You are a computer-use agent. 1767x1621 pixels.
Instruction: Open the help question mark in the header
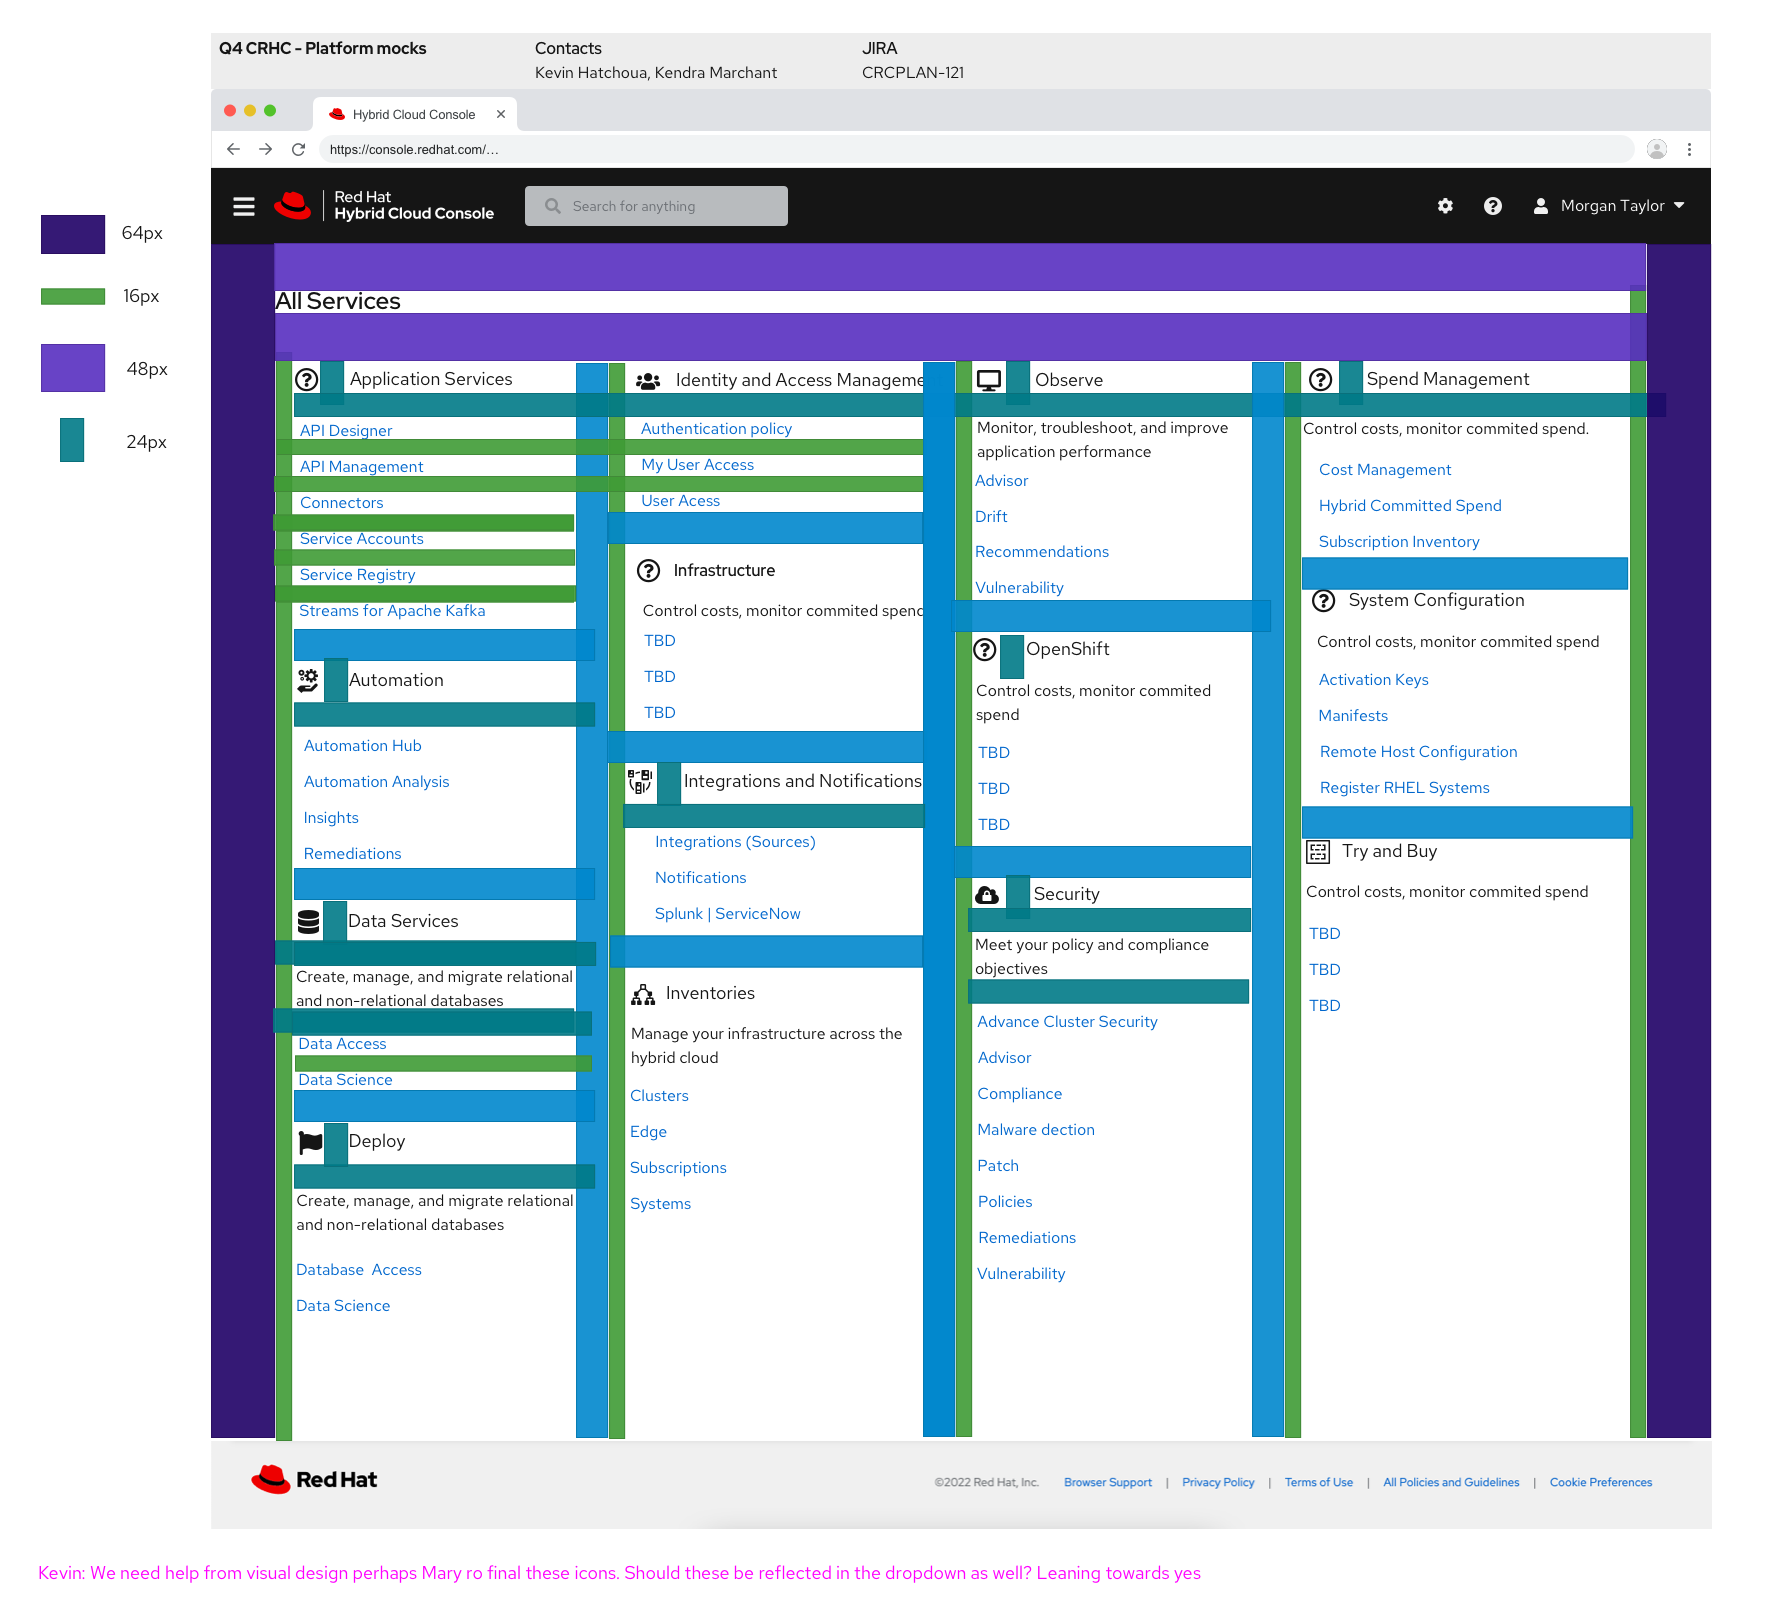pyautogui.click(x=1493, y=206)
